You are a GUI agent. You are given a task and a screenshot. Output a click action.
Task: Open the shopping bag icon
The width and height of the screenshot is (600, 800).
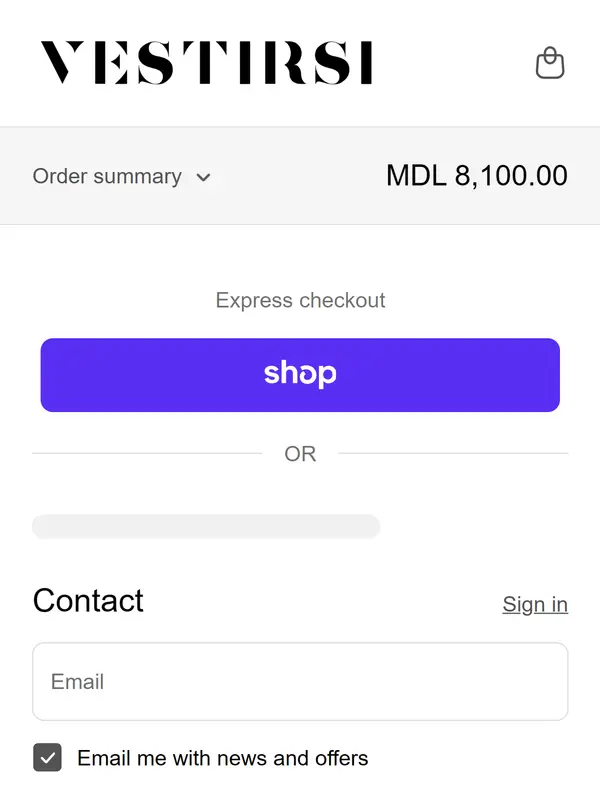tap(550, 63)
